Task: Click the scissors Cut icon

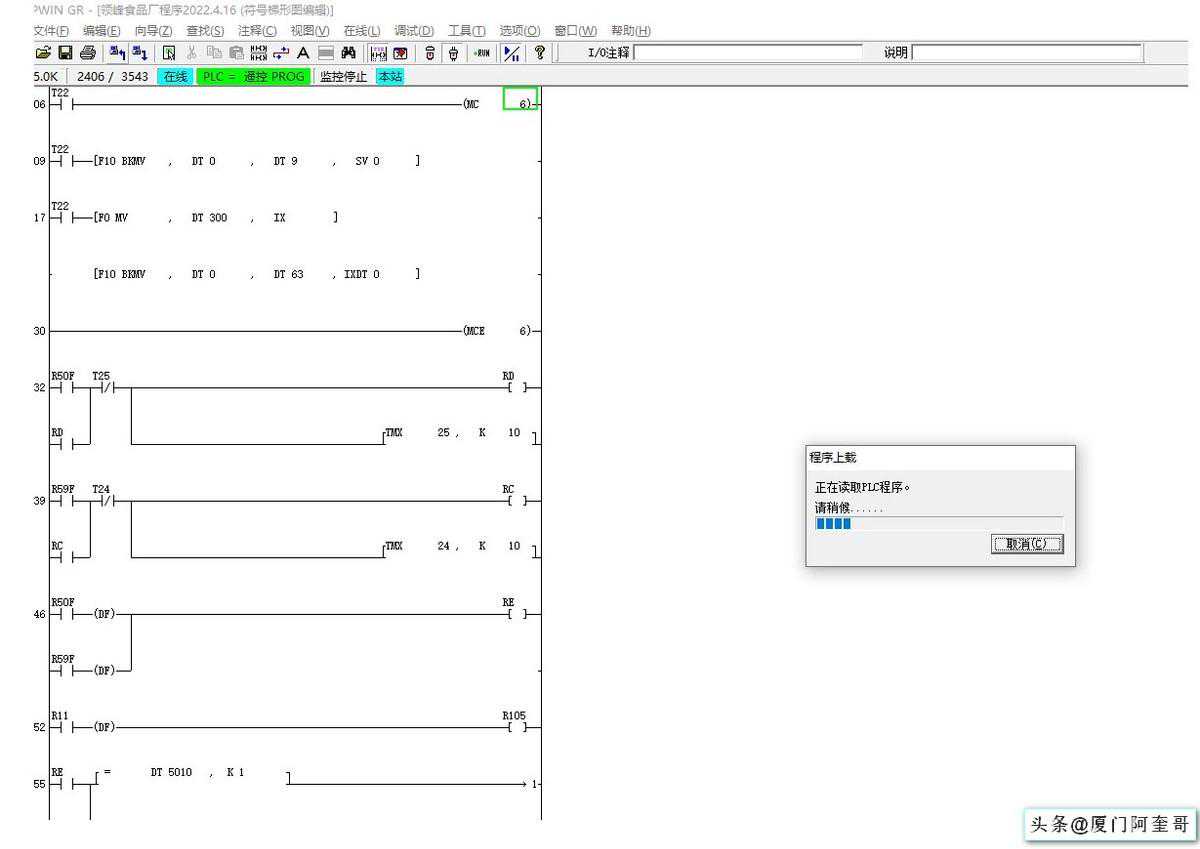Action: click(x=191, y=53)
